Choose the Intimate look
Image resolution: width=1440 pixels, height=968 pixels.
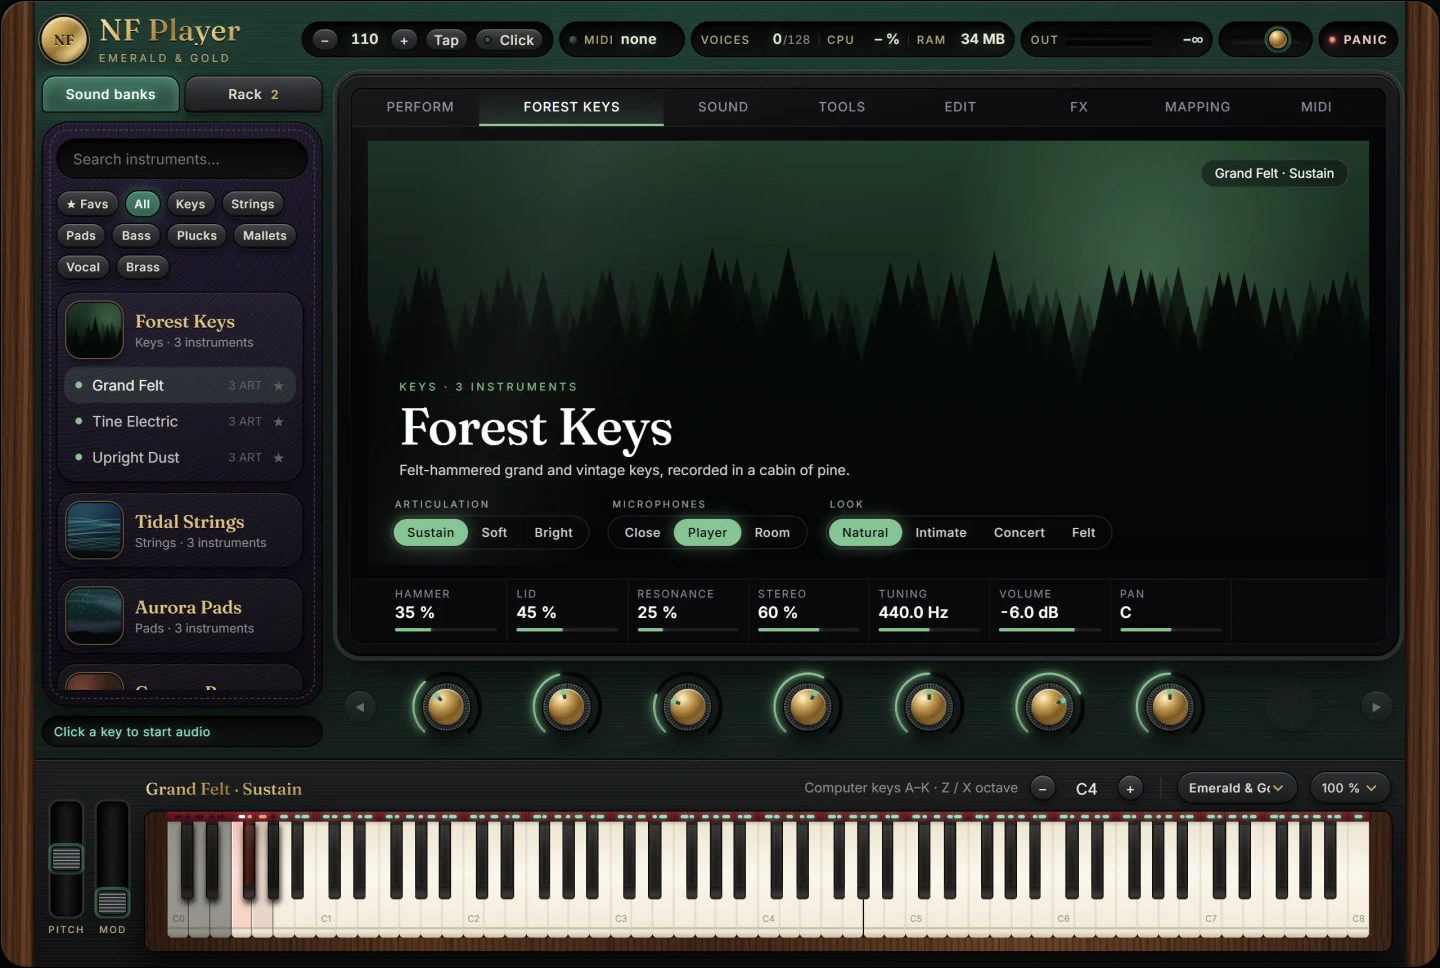click(x=941, y=533)
